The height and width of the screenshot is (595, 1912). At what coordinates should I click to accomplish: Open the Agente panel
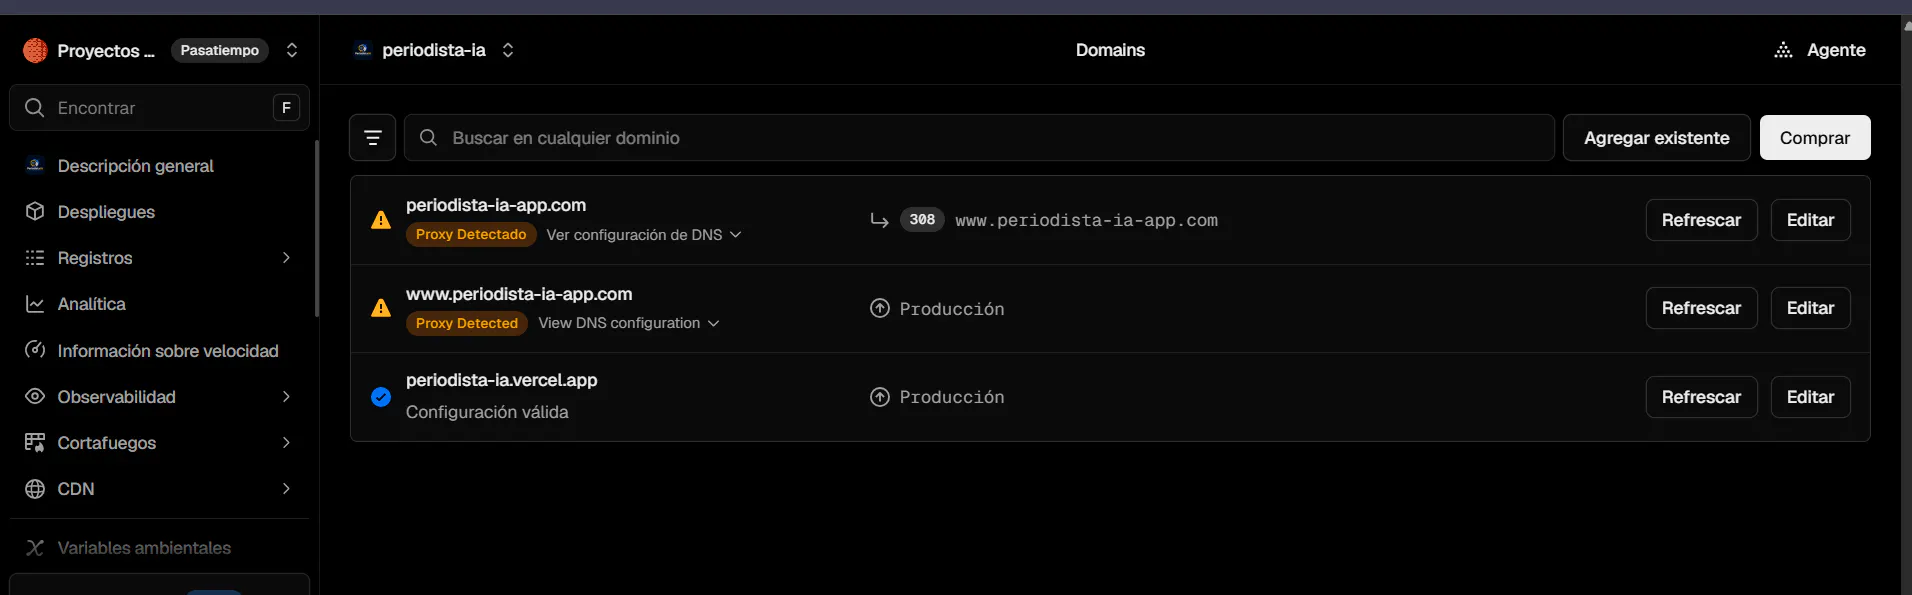(1820, 50)
